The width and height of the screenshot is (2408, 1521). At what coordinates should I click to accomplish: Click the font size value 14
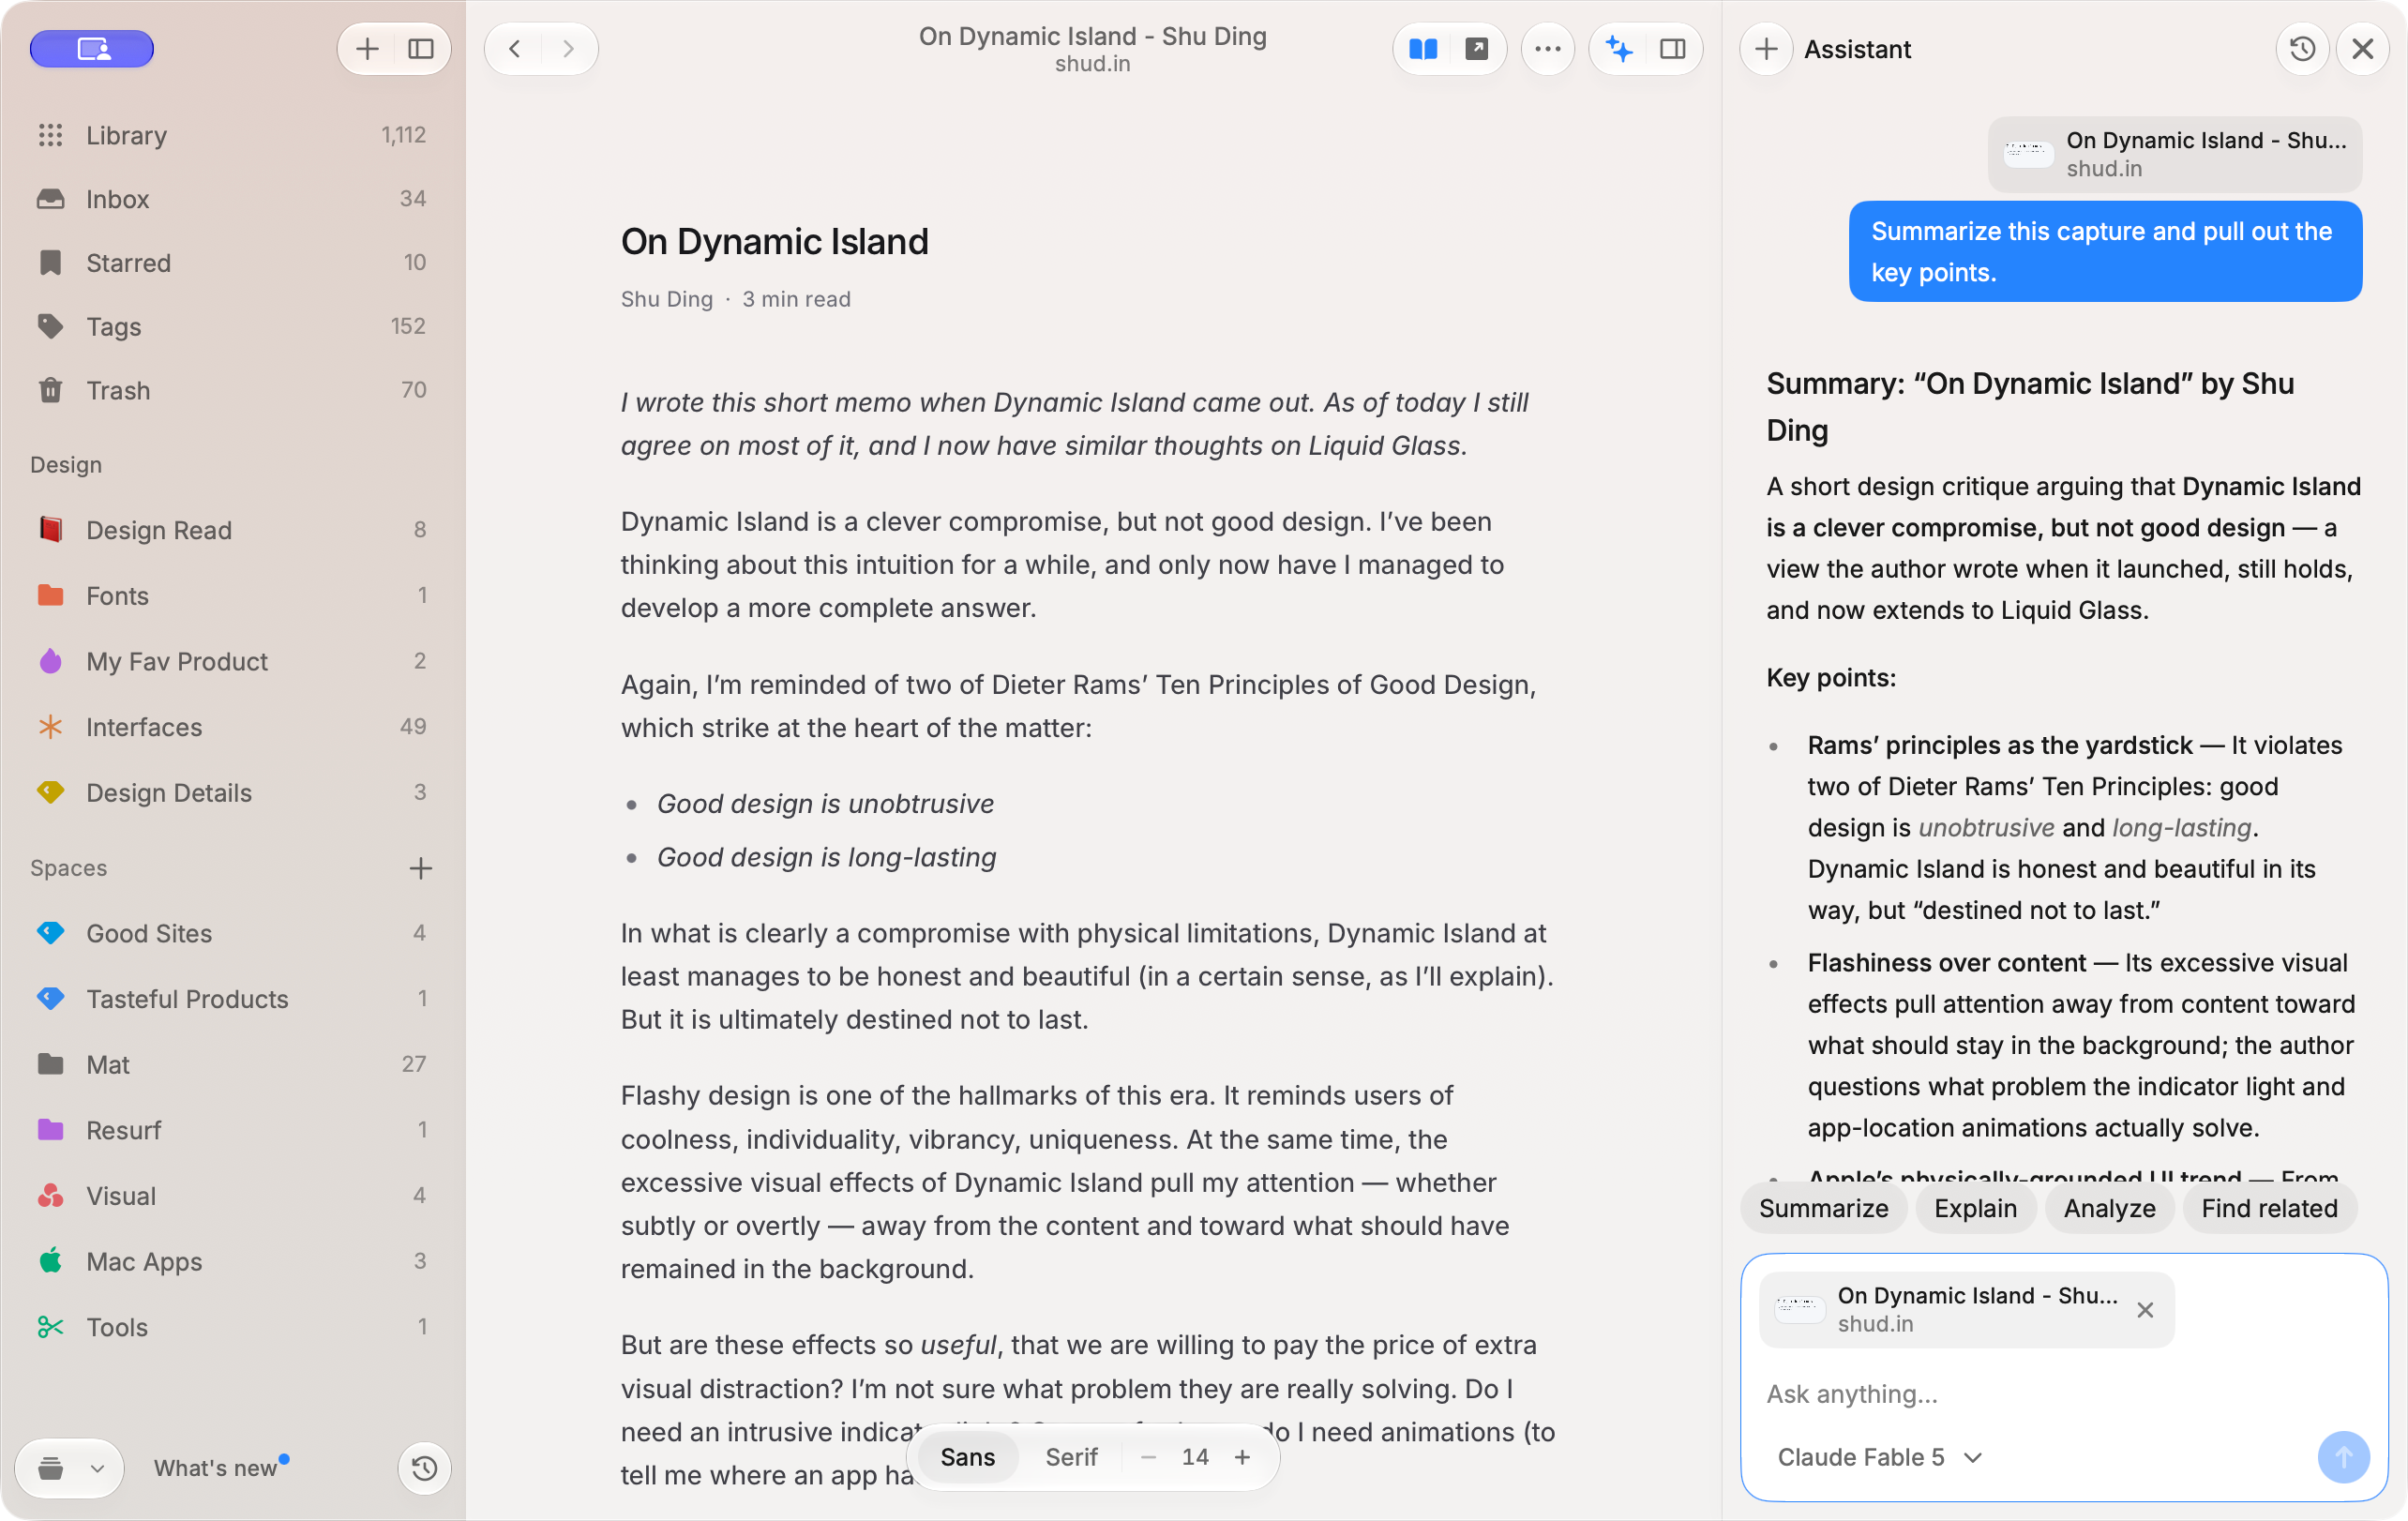pos(1195,1457)
